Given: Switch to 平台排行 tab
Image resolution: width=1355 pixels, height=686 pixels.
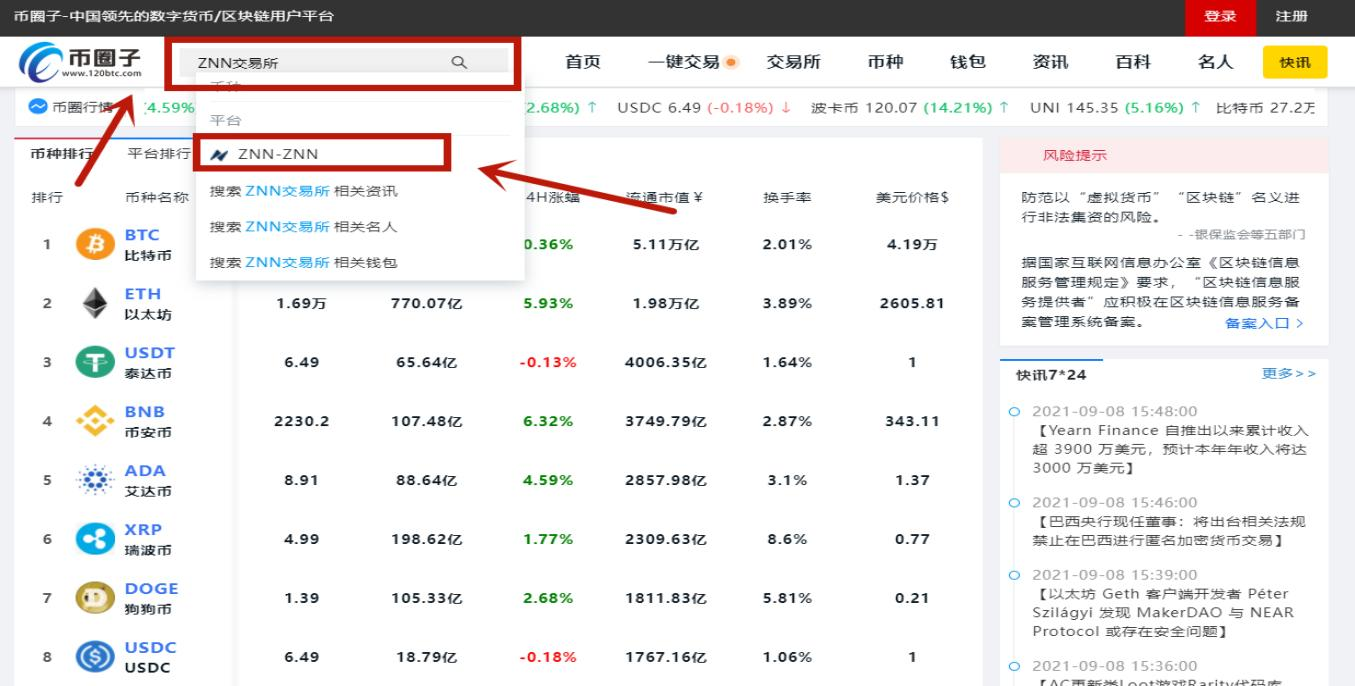Looking at the screenshot, I should pyautogui.click(x=159, y=154).
